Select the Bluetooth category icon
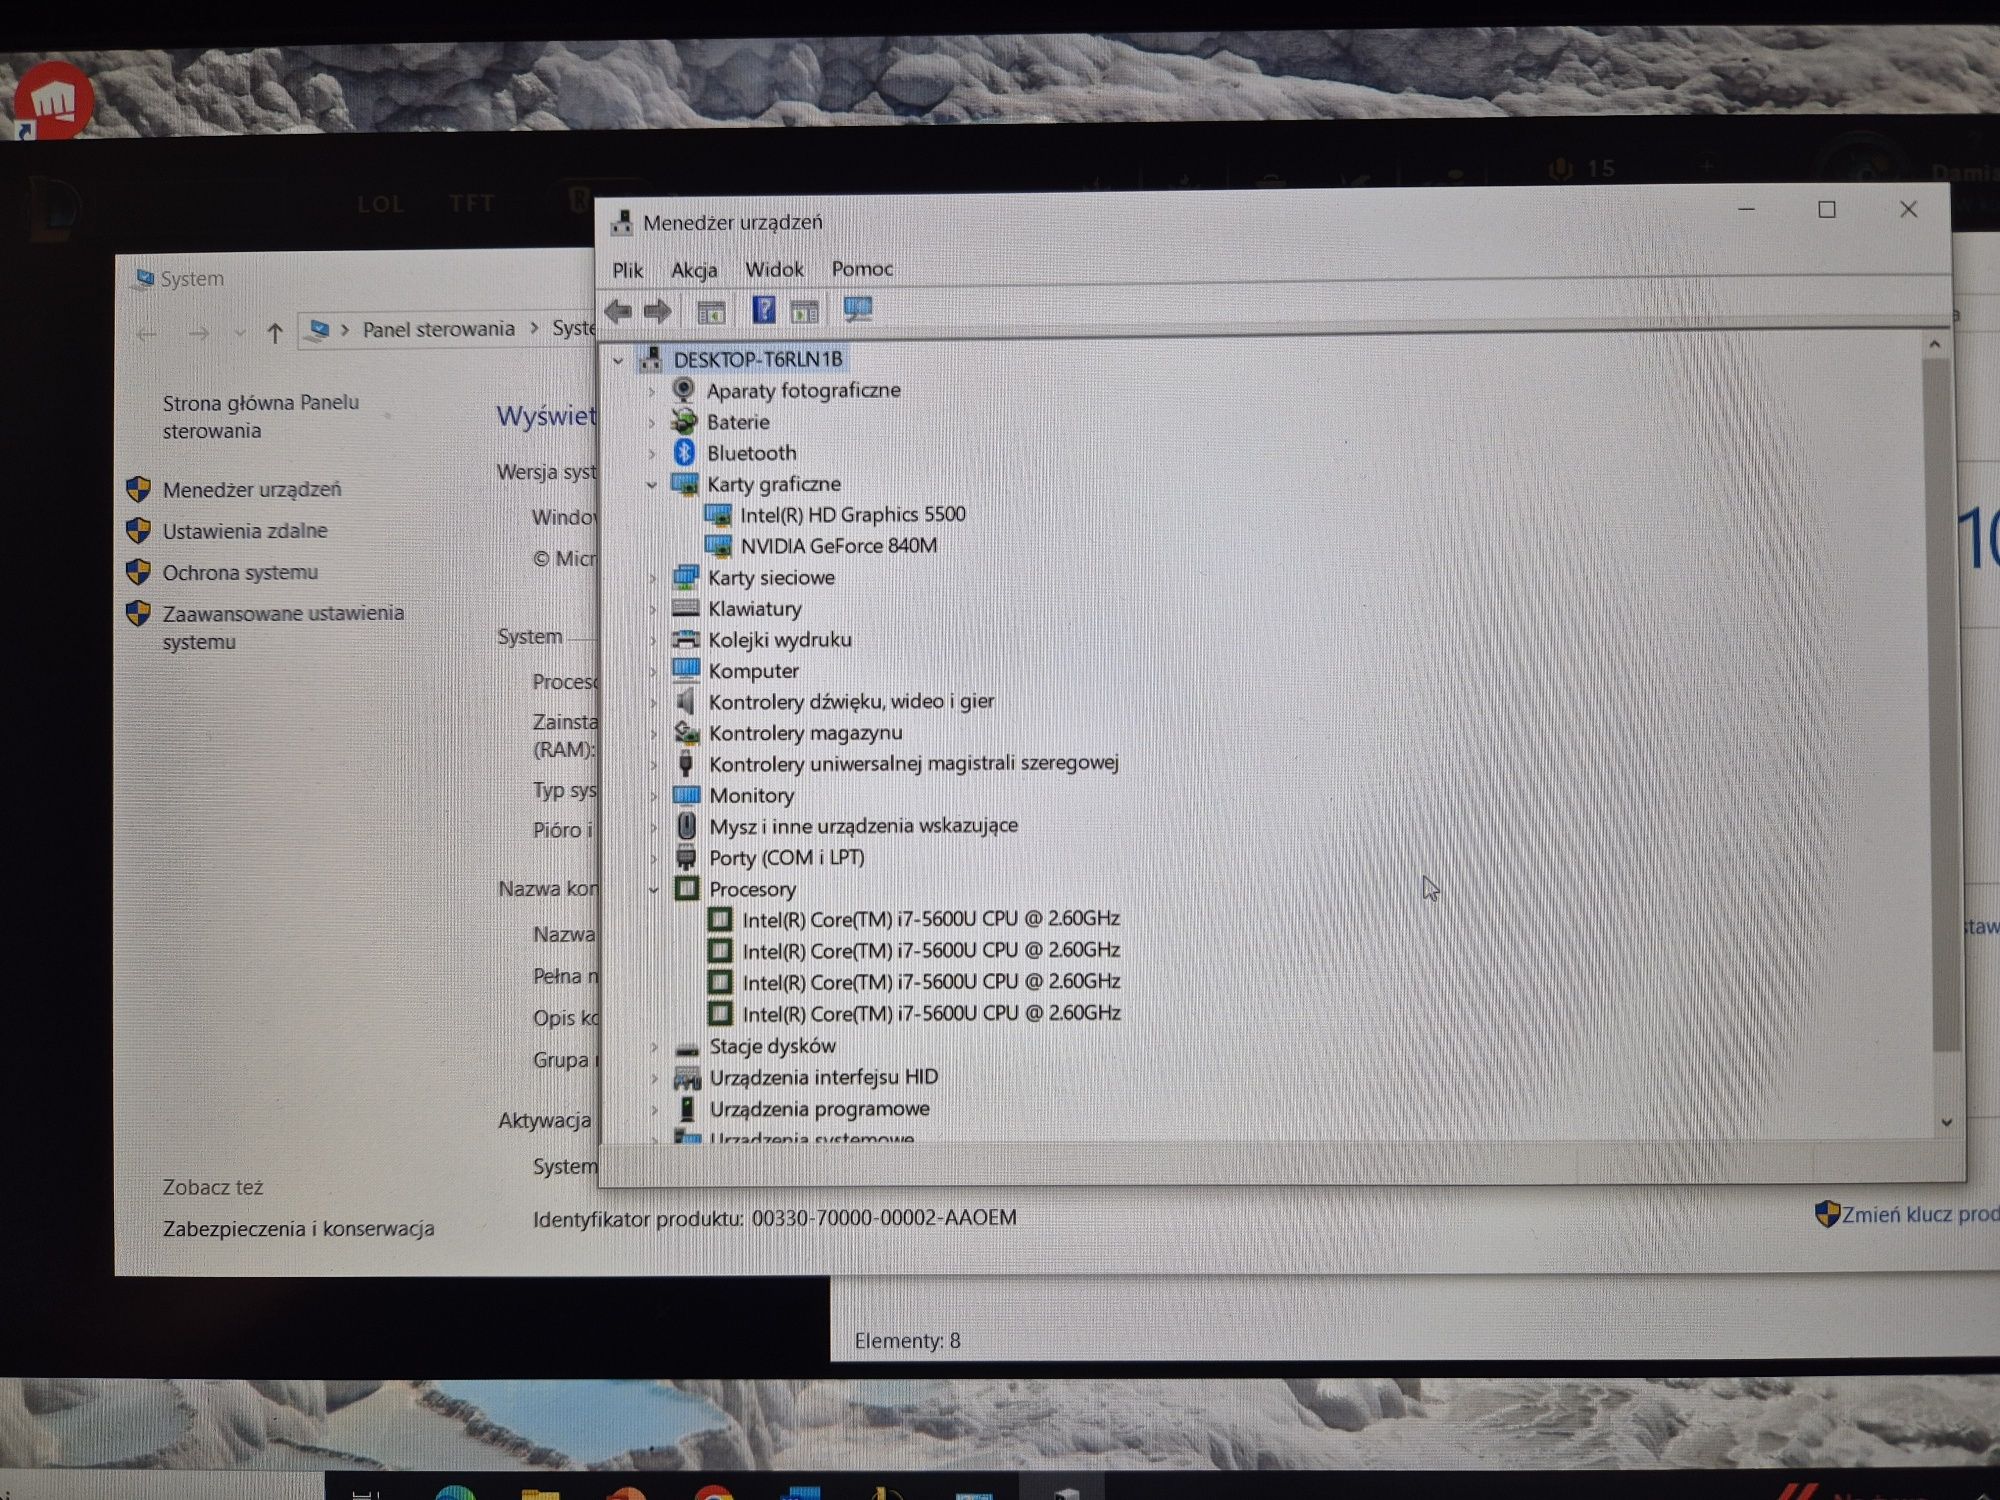Screen dimensions: 2000x1500 point(684,452)
